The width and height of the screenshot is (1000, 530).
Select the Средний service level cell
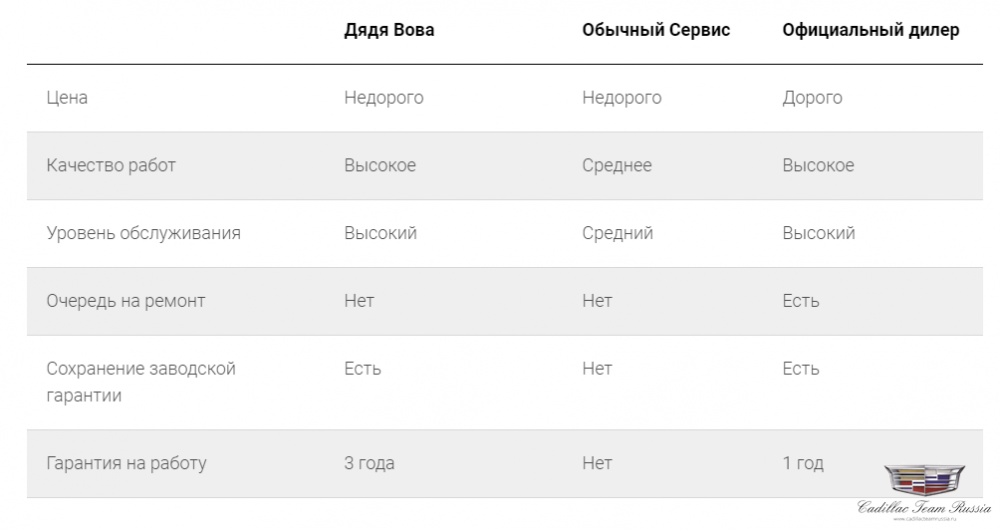click(x=617, y=233)
